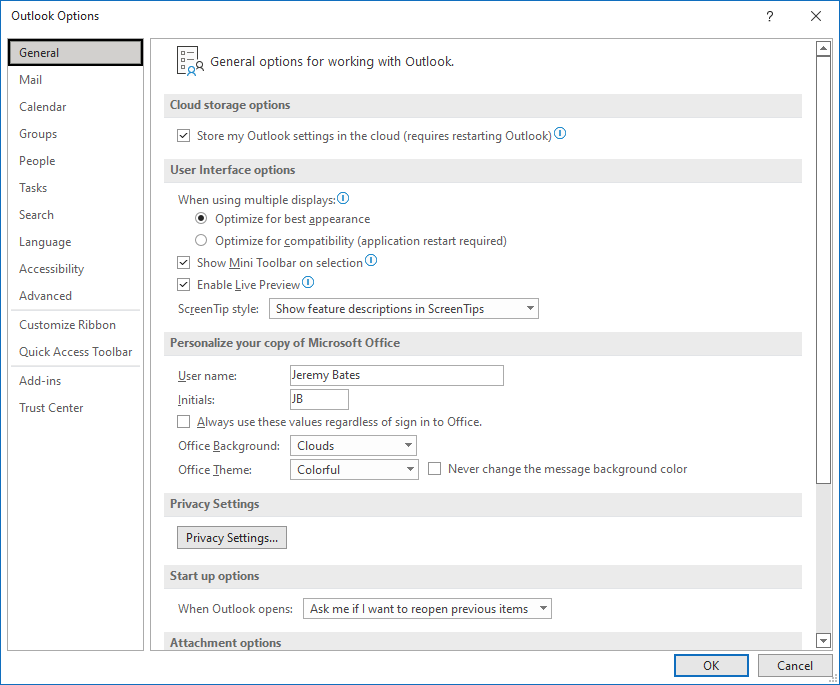840x685 pixels.
Task: Select the General category
Action: (x=76, y=52)
